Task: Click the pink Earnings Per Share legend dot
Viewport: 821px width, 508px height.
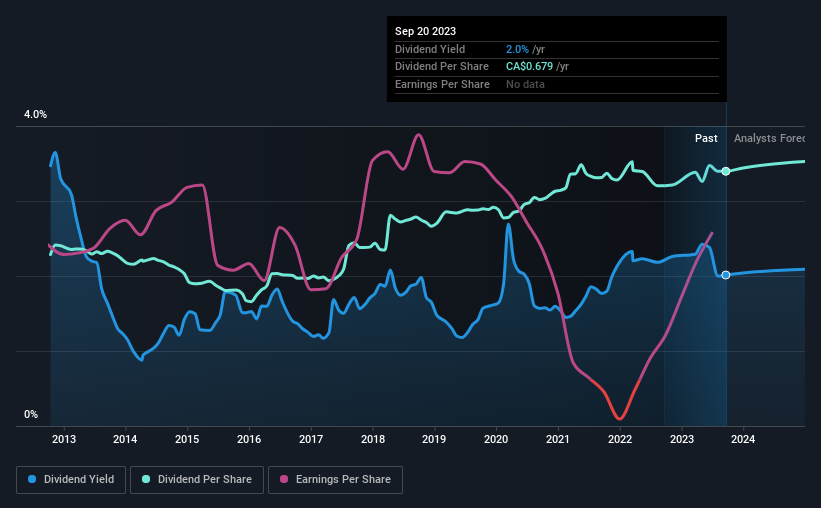Action: point(284,479)
